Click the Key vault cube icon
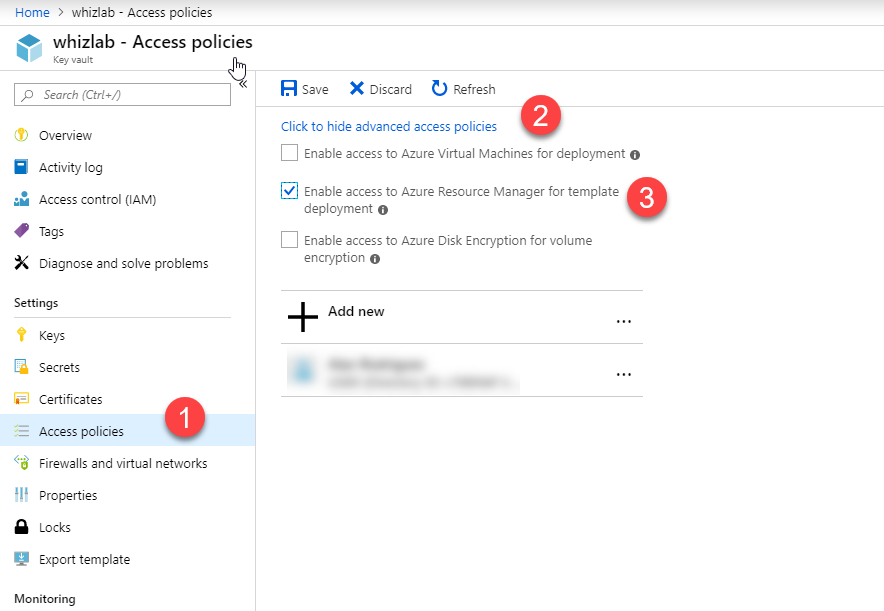The width and height of the screenshot is (884, 611). [x=29, y=48]
